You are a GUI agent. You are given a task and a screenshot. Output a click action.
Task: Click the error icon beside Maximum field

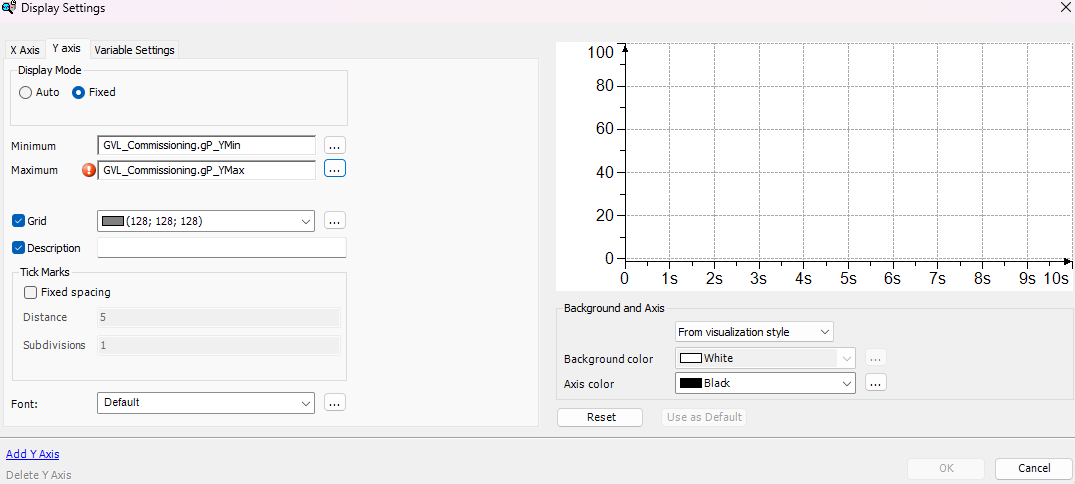coord(88,170)
